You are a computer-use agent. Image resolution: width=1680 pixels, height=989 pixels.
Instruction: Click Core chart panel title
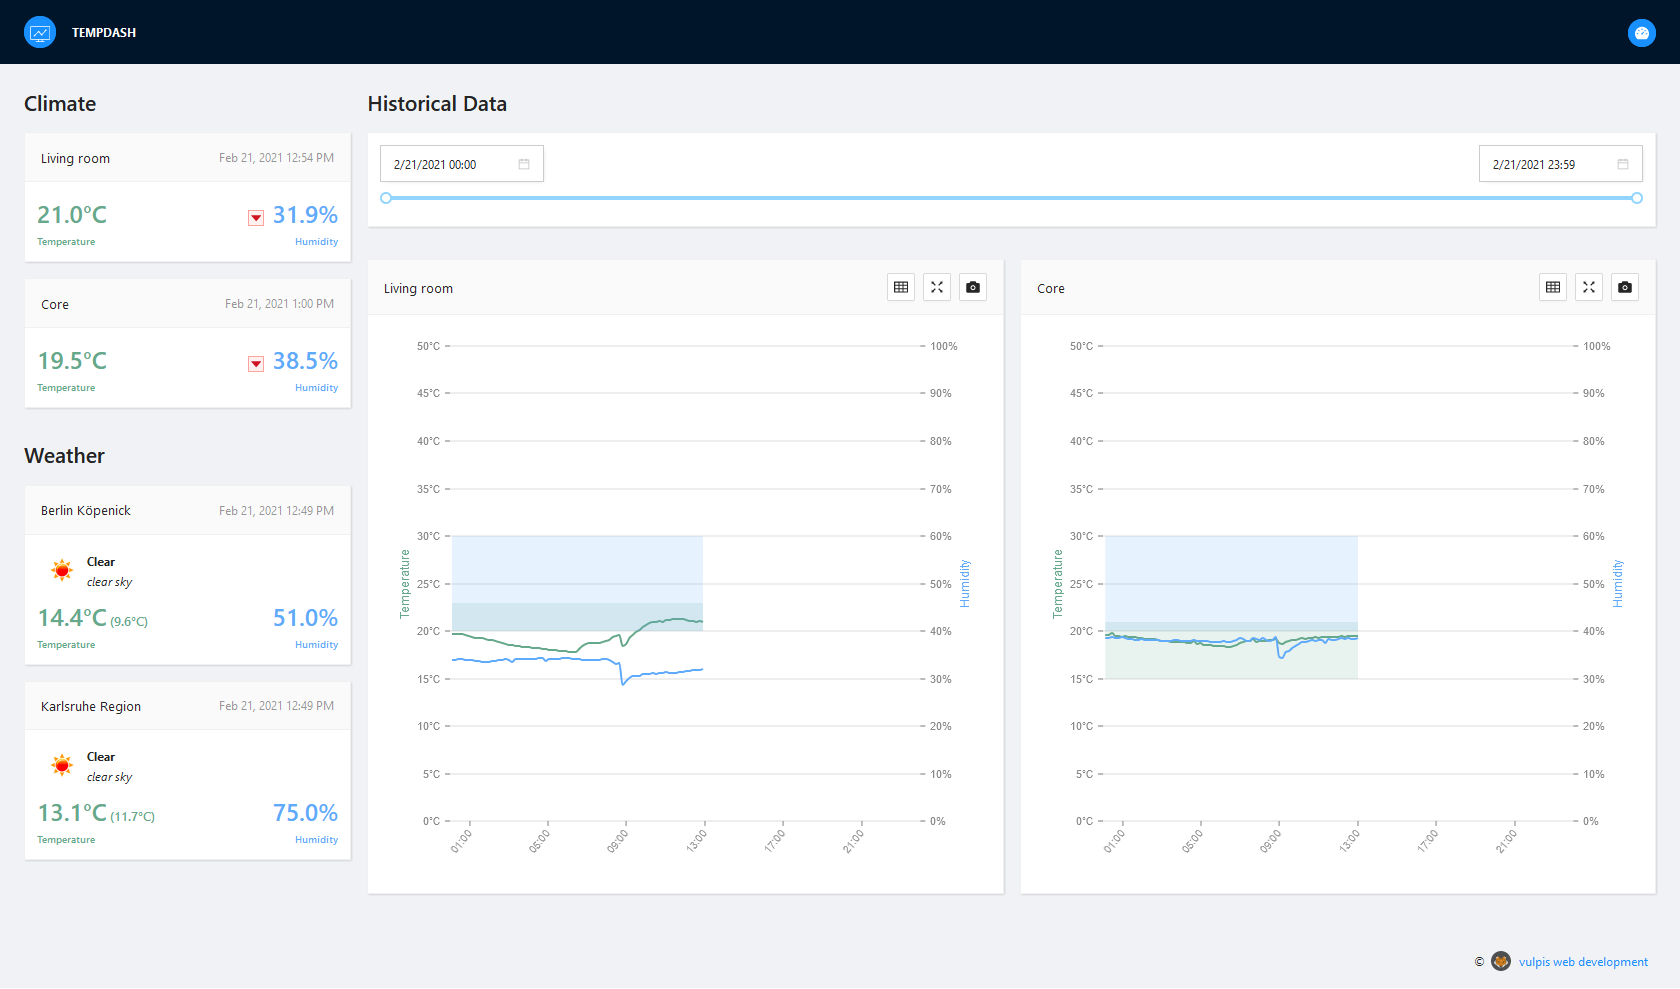[1051, 288]
